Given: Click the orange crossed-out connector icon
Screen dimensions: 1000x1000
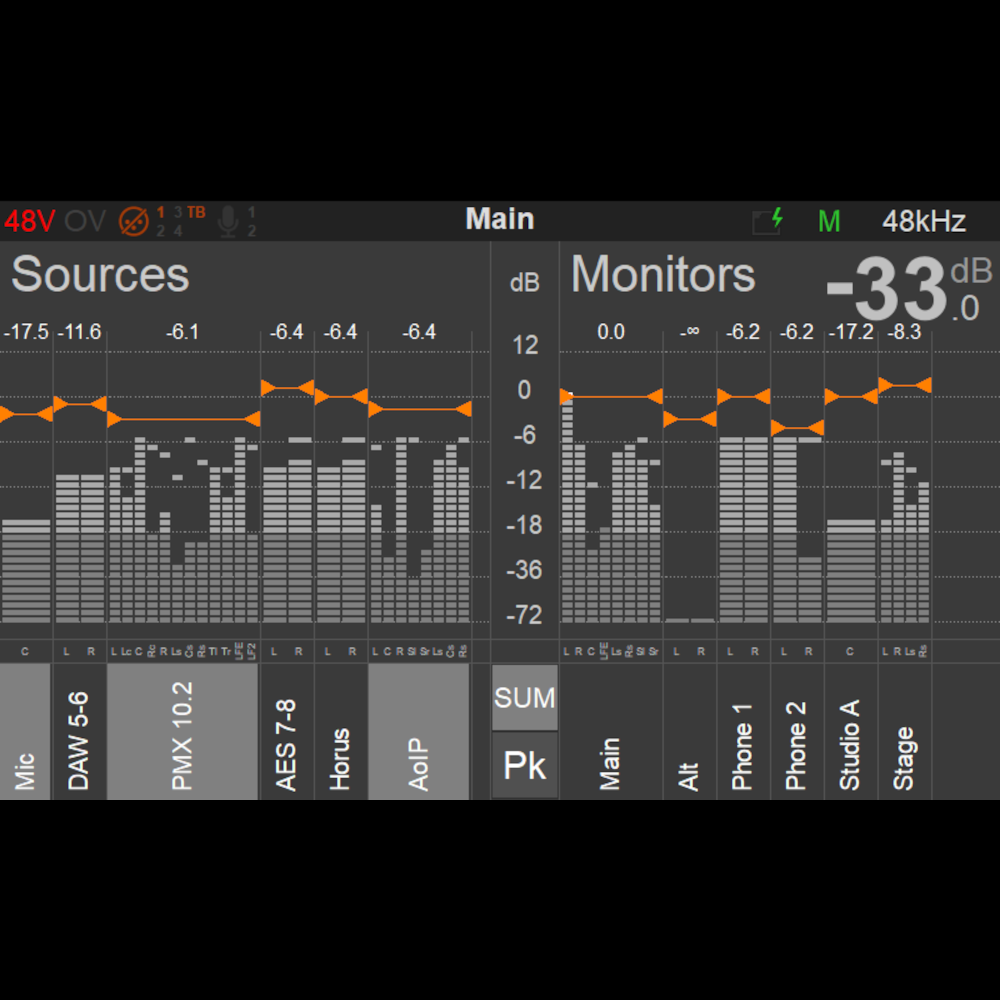Looking at the screenshot, I should pos(134,222).
